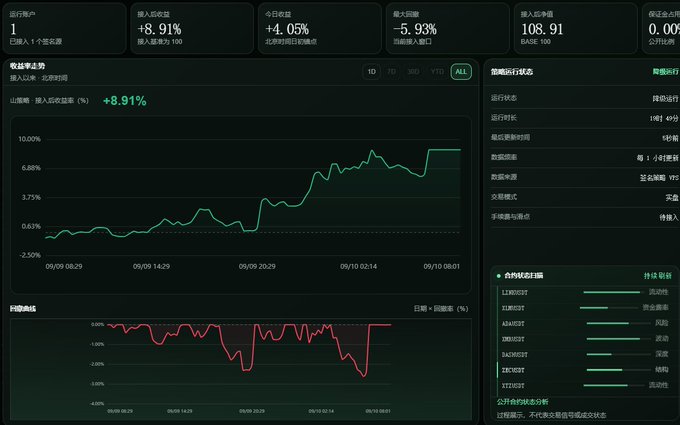
Task: Click 深度 label in DASHUSDT row
Action: tap(662, 354)
